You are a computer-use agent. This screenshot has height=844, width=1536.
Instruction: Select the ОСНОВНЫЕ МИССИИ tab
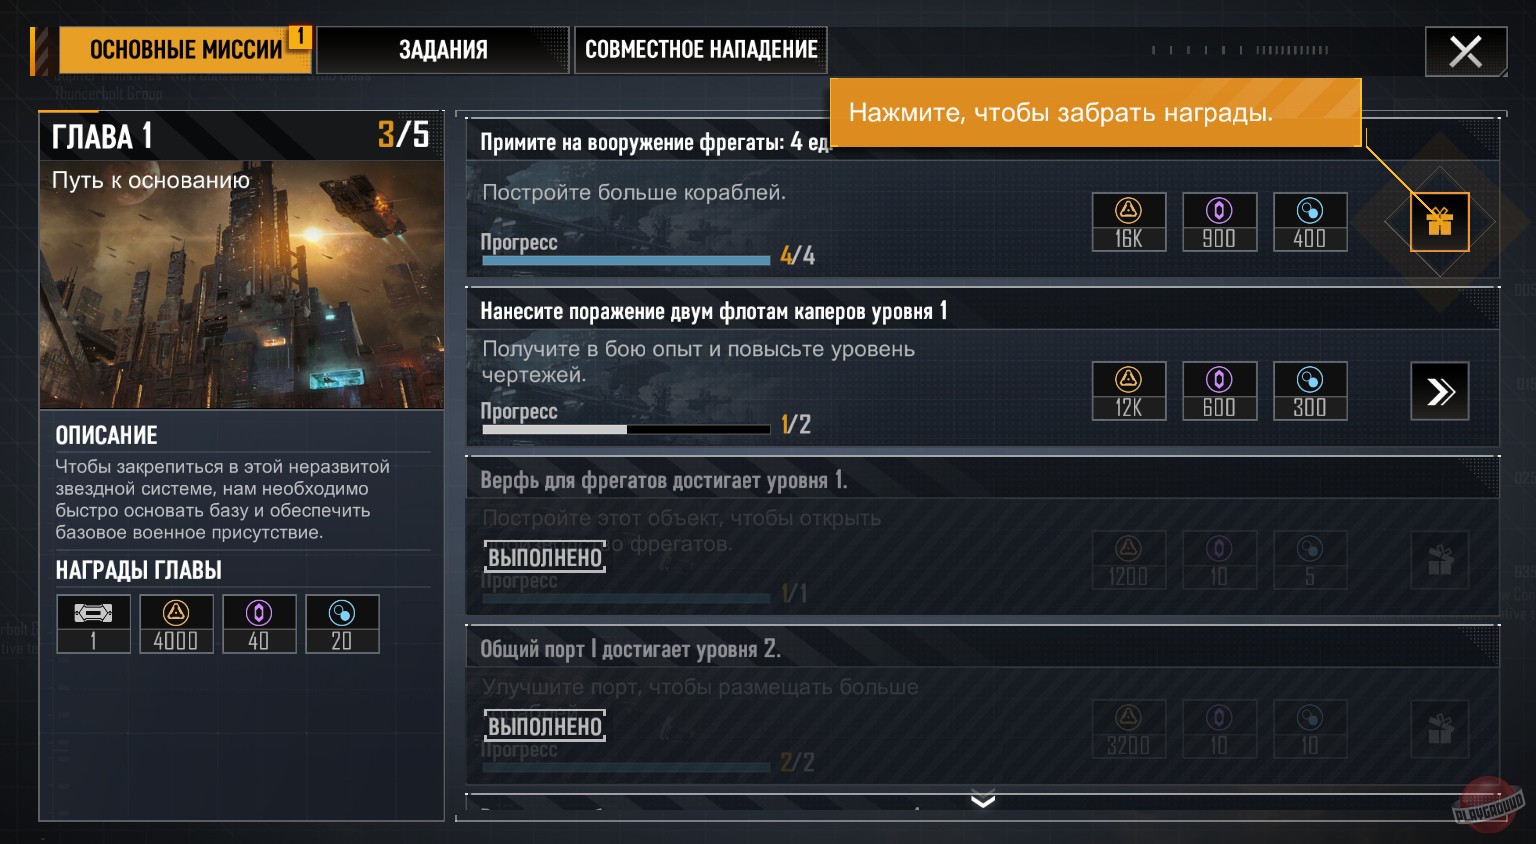point(185,50)
